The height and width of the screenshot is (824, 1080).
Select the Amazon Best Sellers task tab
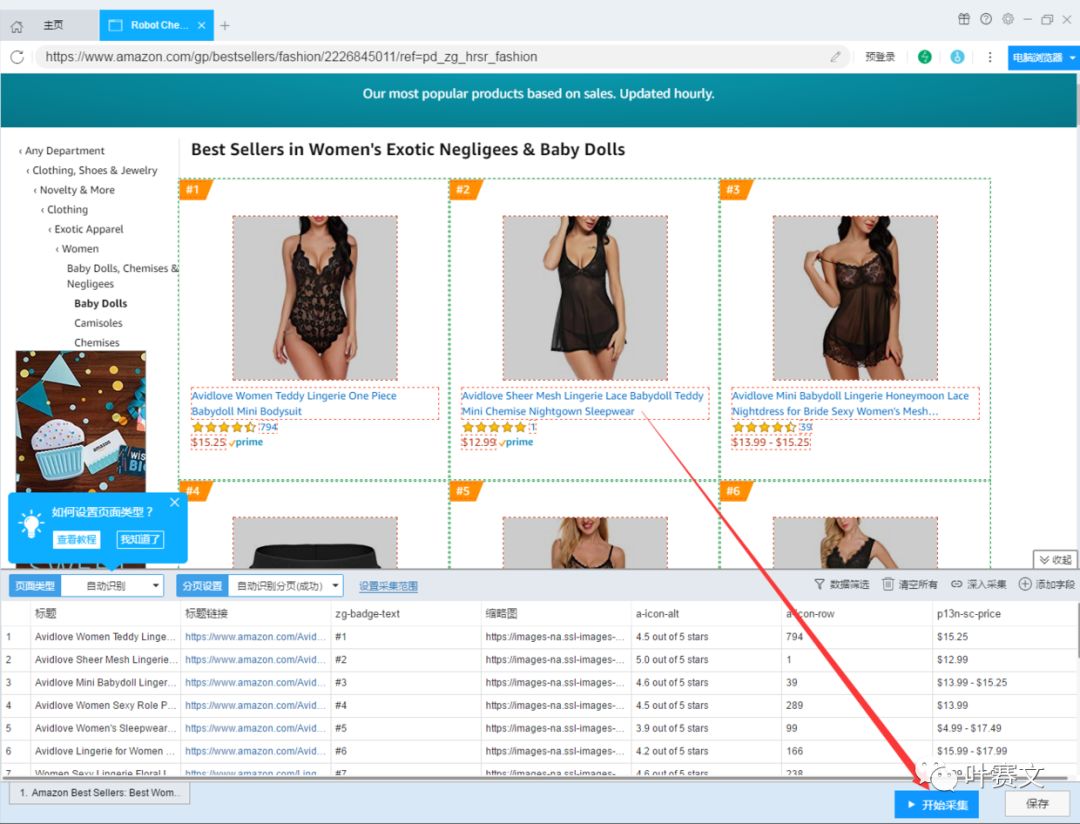point(100,793)
